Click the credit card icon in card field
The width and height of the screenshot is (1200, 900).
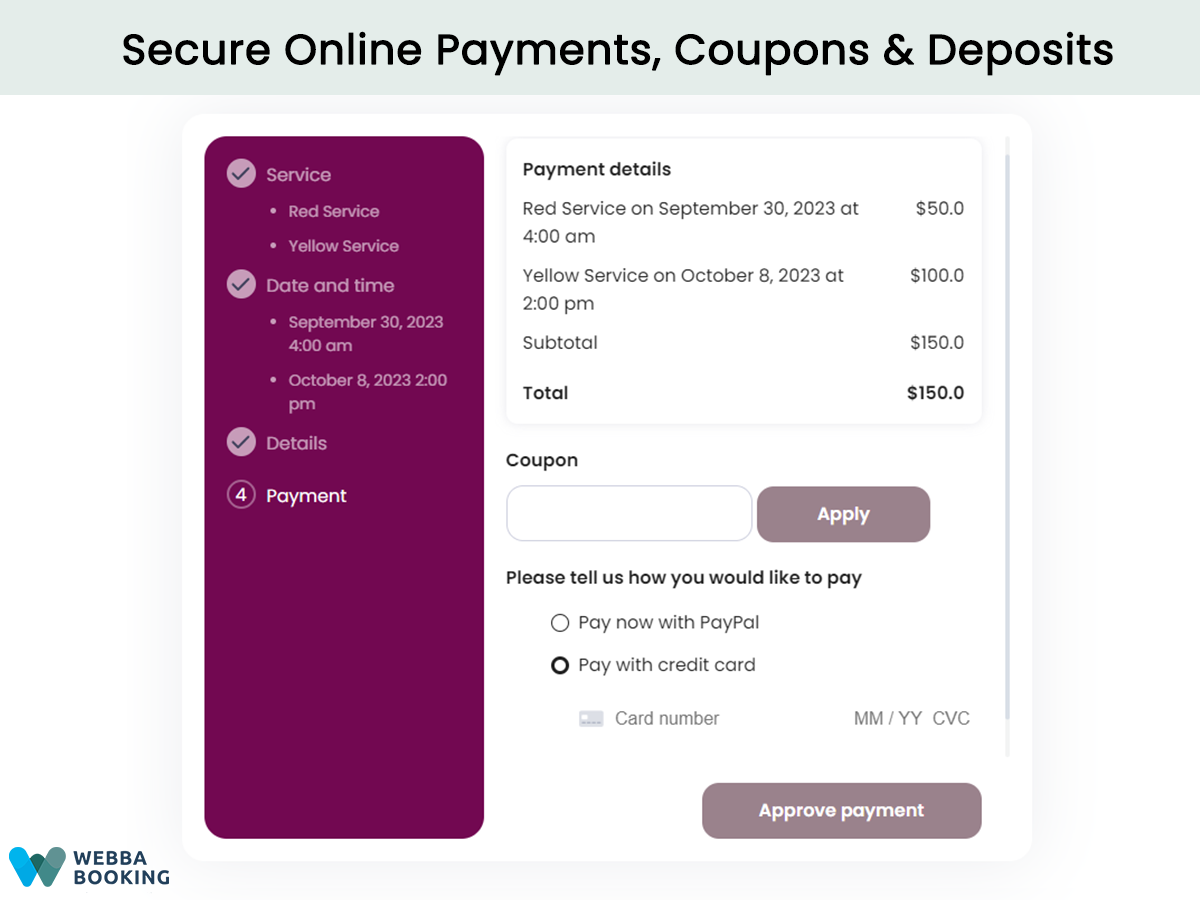[591, 718]
